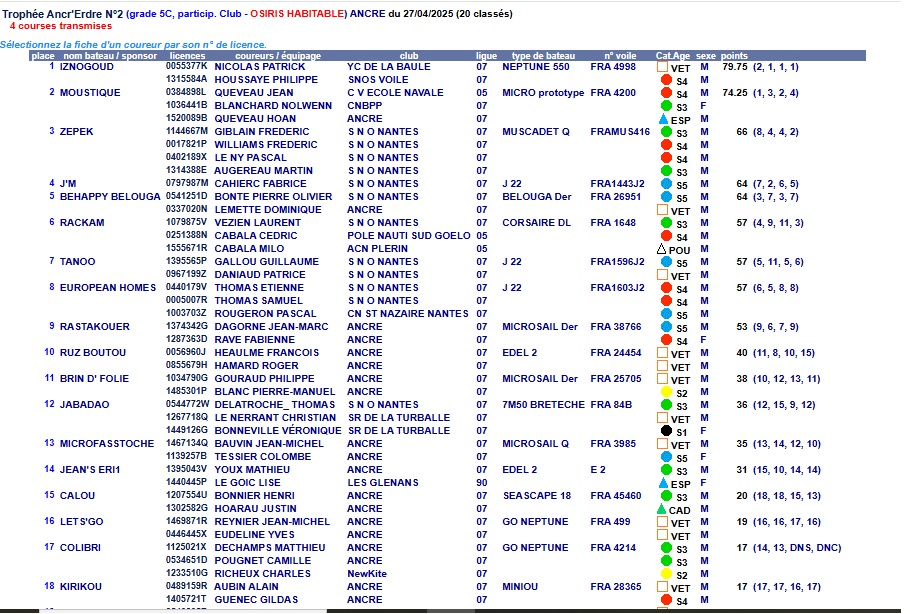Click the boat name EUROPEAN HOMES
This screenshot has width=910, height=614.
pyautogui.click(x=108, y=287)
